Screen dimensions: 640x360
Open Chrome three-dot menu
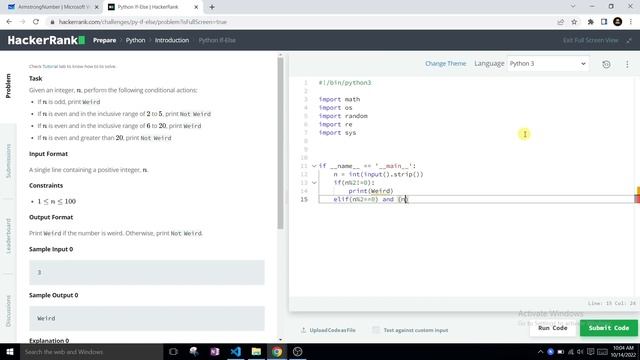tap(631, 22)
